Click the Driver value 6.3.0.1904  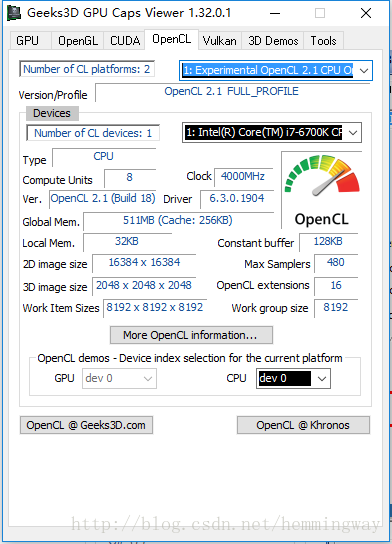237,199
